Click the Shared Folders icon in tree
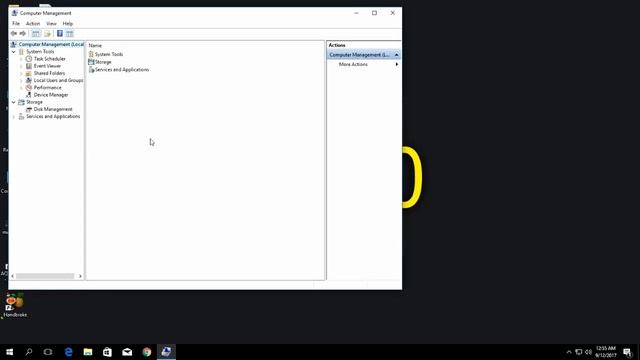 (x=29, y=73)
